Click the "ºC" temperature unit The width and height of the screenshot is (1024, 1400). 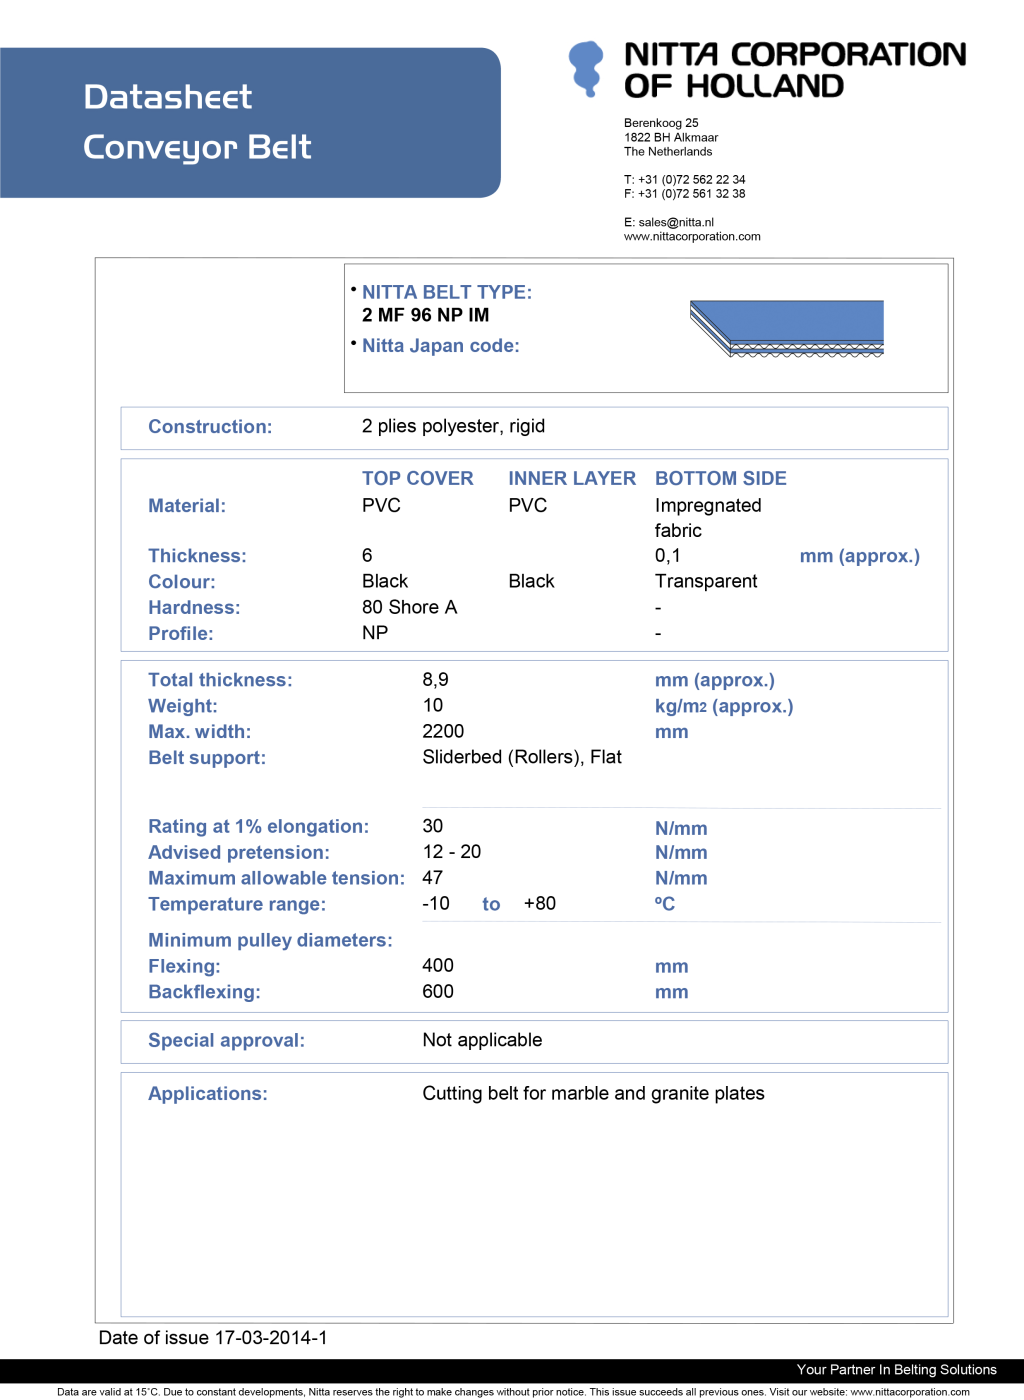point(665,904)
